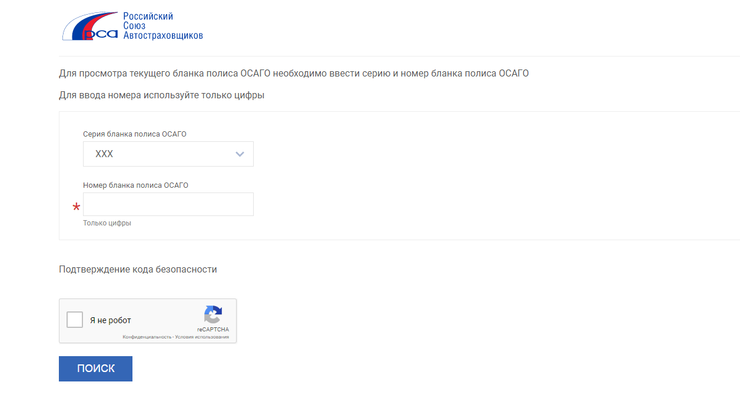Click the "Номер бланка полиса ОСАГО" label
This screenshot has width=740, height=395.
pos(135,185)
